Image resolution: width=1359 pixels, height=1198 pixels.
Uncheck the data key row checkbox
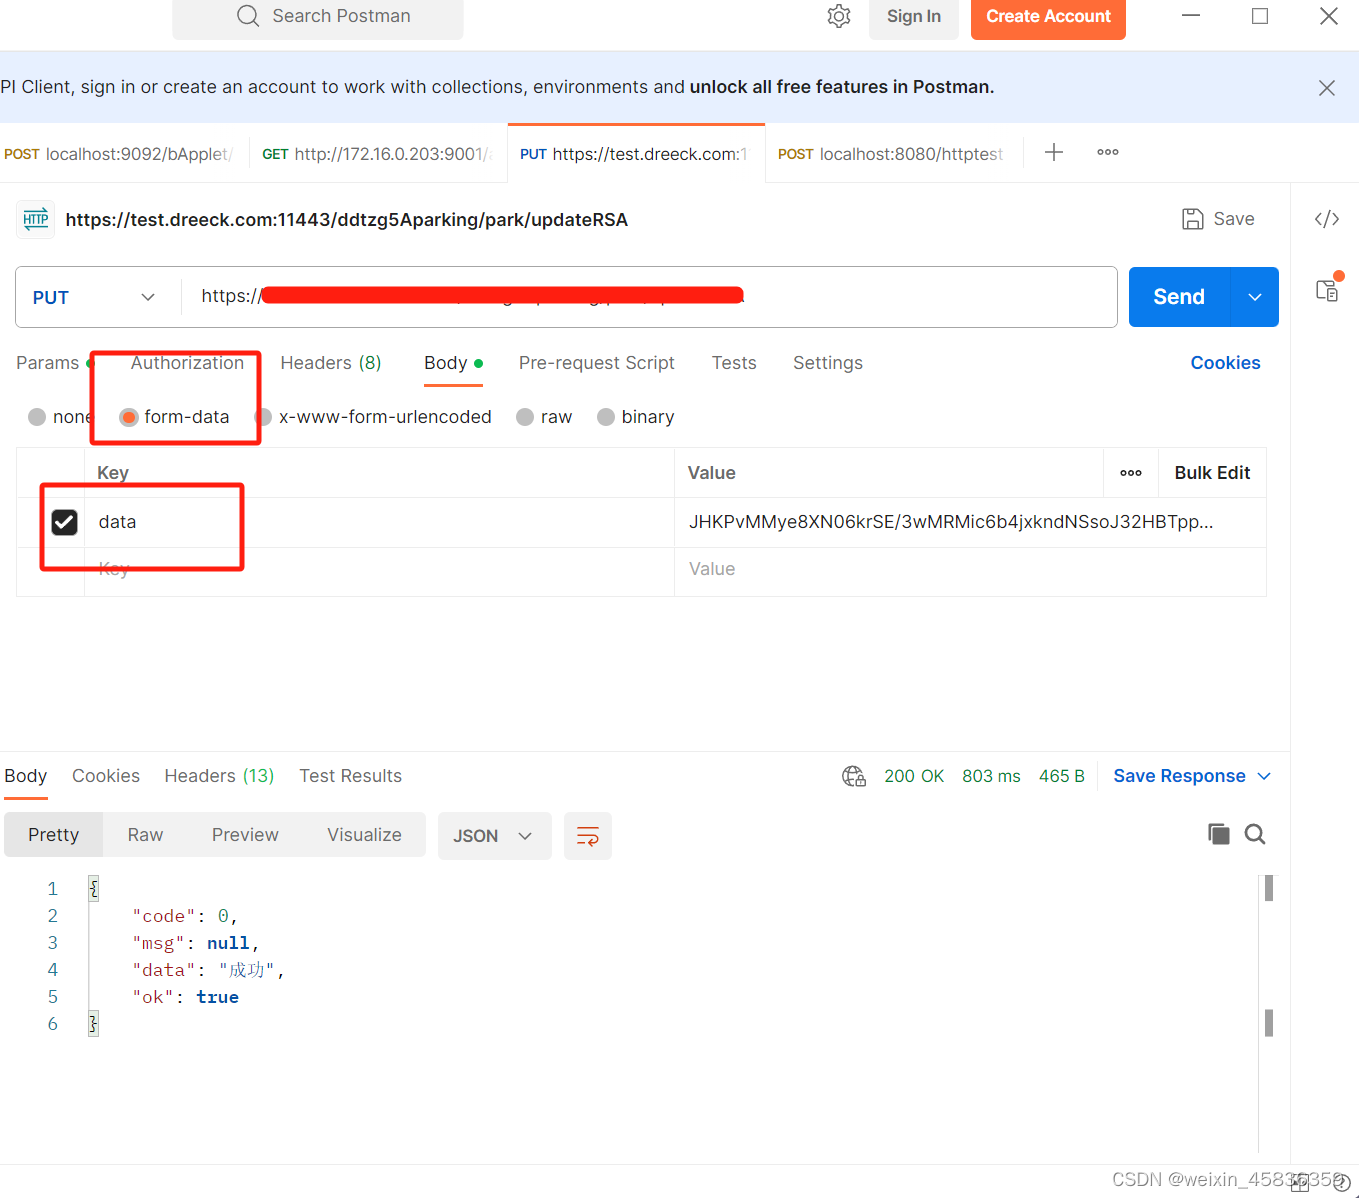[64, 522]
